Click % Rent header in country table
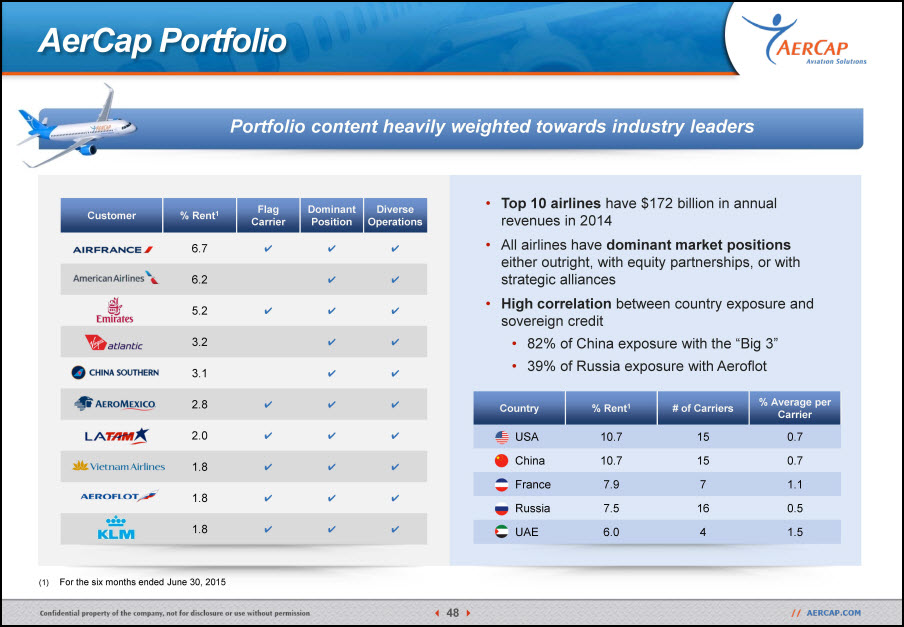Screen dimensions: 904x627 coord(611,408)
